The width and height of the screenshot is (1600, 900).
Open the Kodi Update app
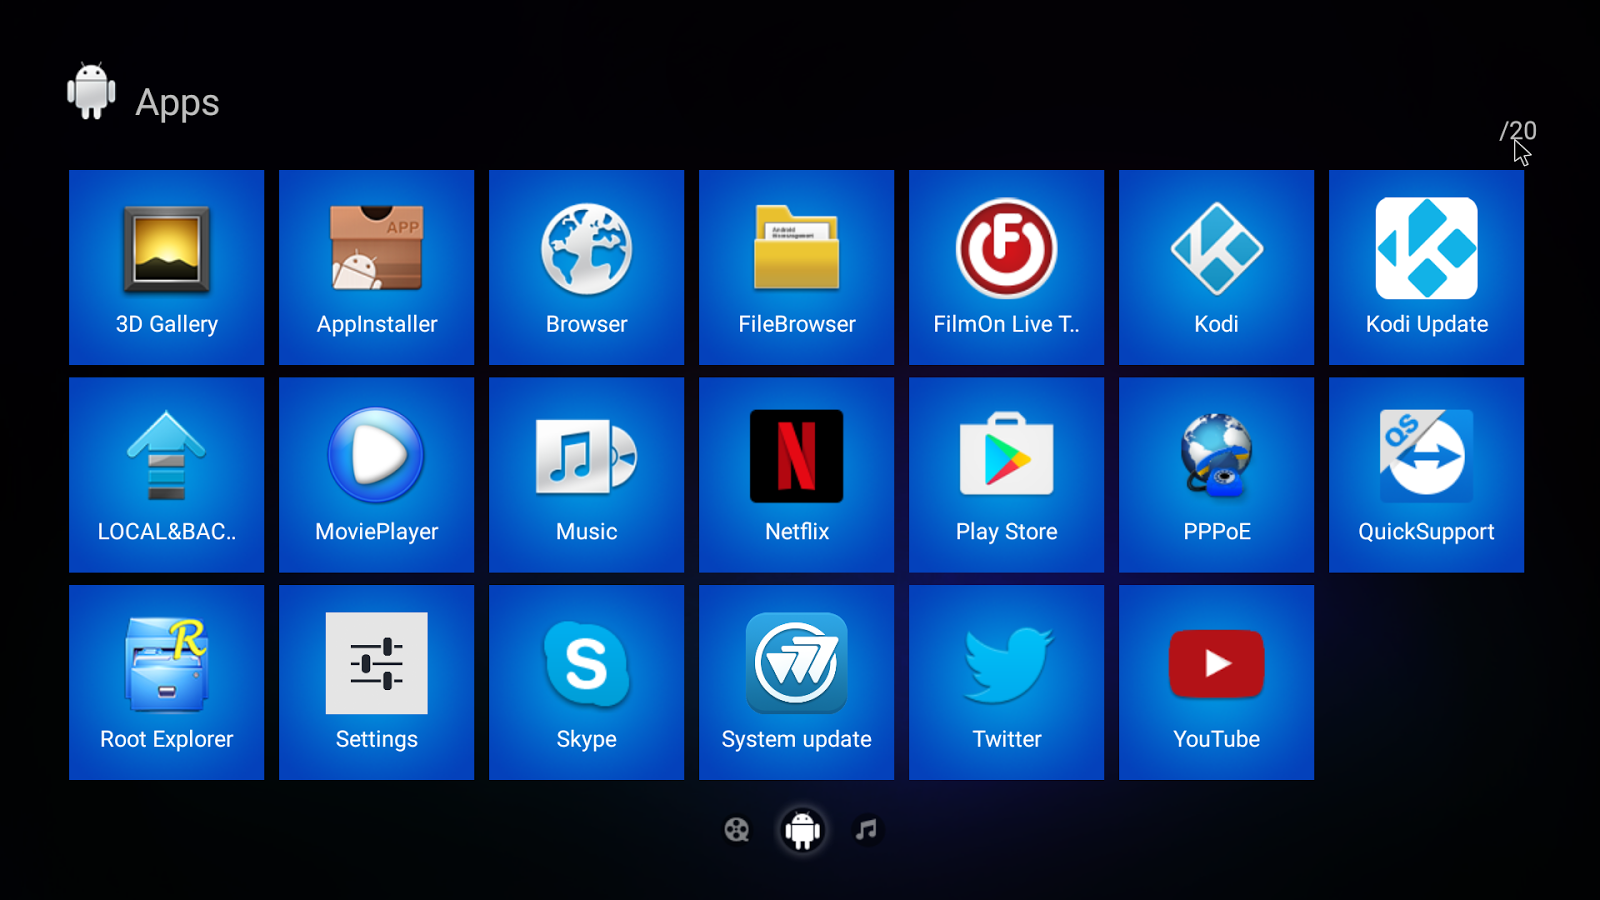(x=1426, y=267)
